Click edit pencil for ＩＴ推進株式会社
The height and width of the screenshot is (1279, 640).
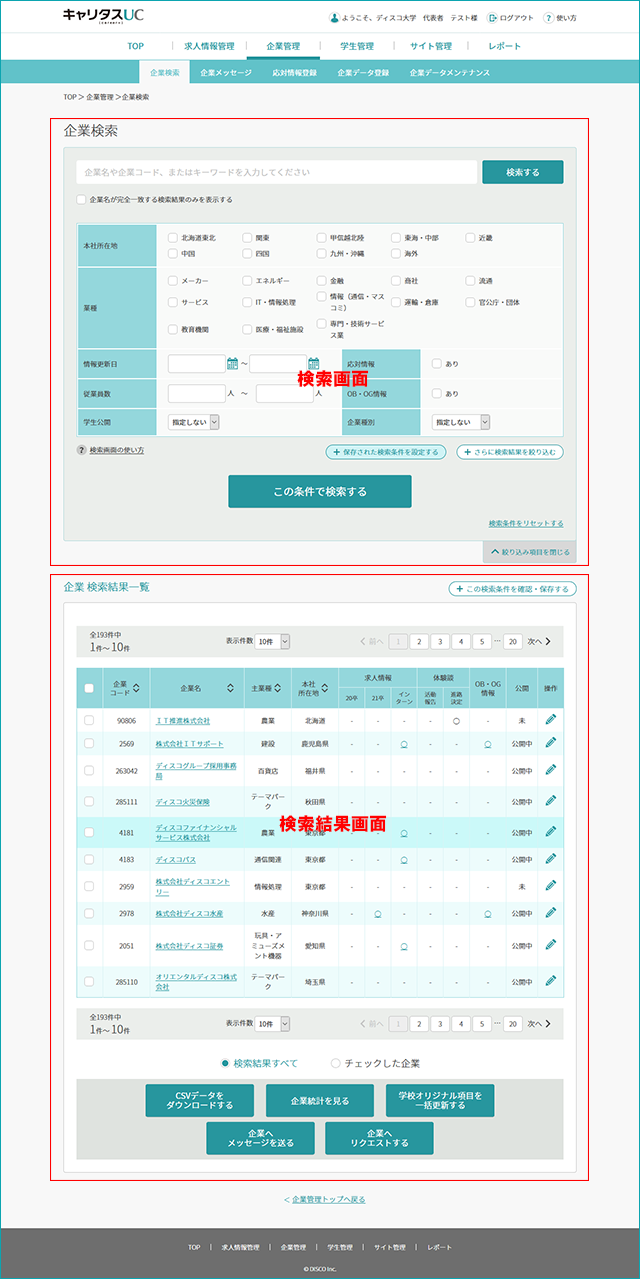click(x=550, y=720)
